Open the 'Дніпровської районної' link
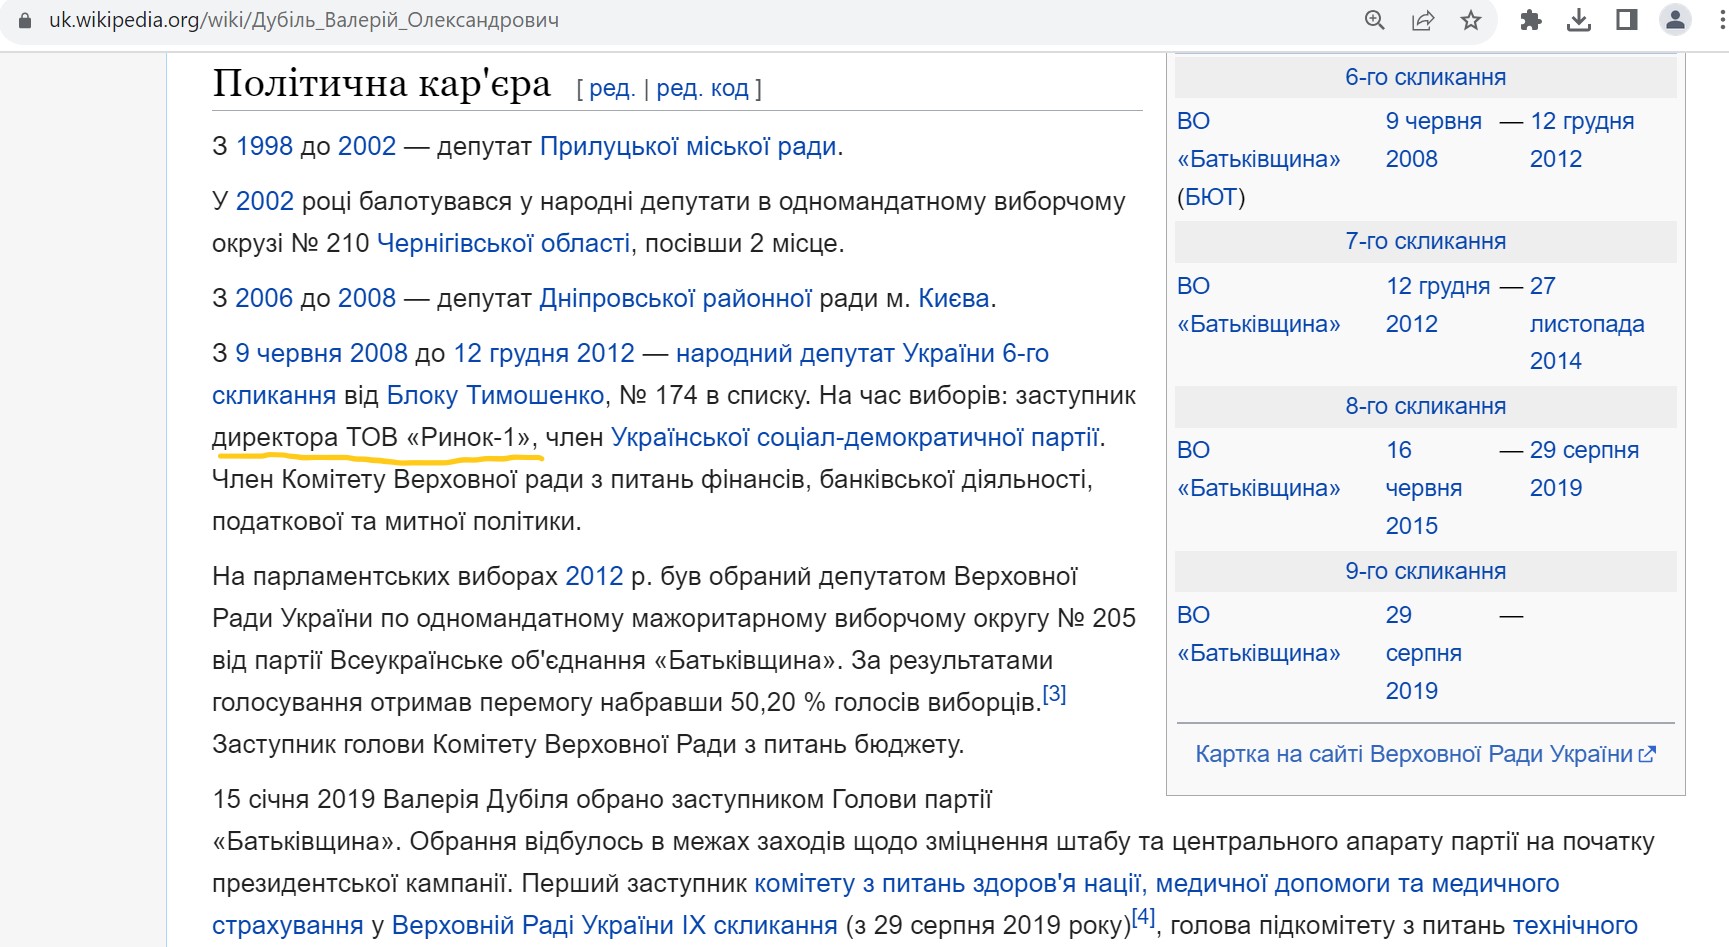The height and width of the screenshot is (947, 1729). click(675, 299)
